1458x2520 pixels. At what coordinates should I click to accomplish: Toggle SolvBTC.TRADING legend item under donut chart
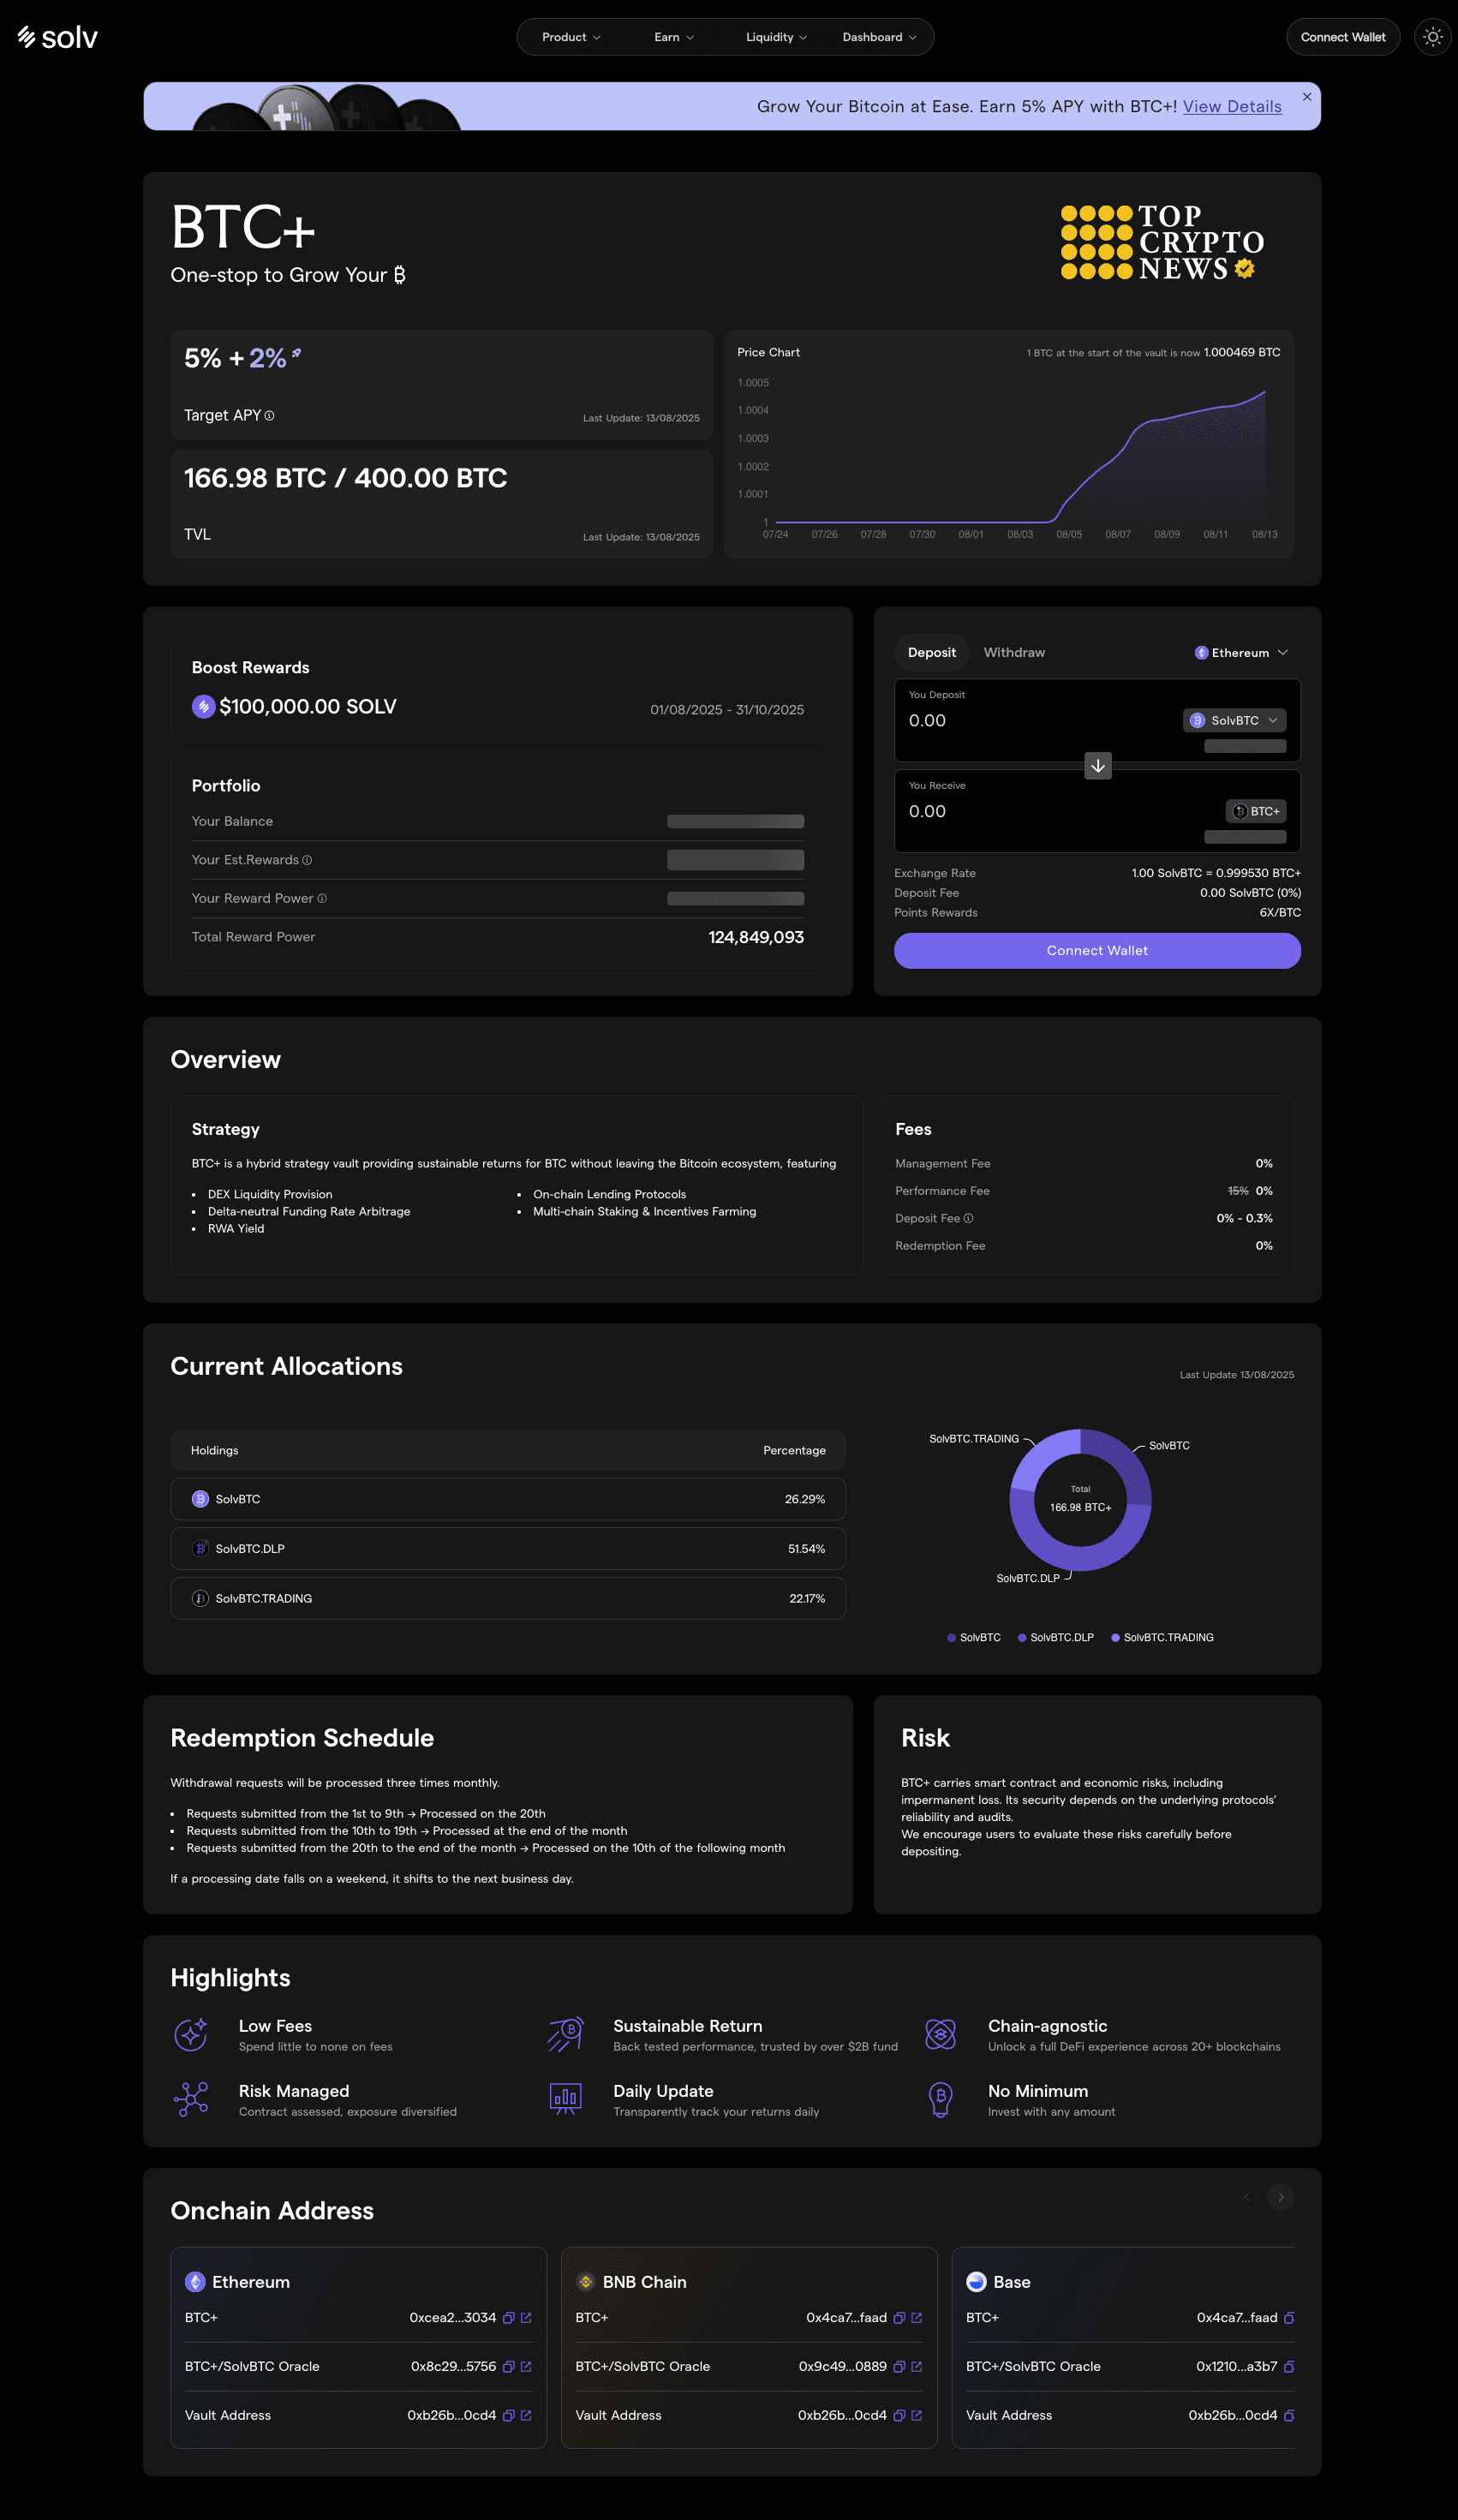point(1162,1638)
